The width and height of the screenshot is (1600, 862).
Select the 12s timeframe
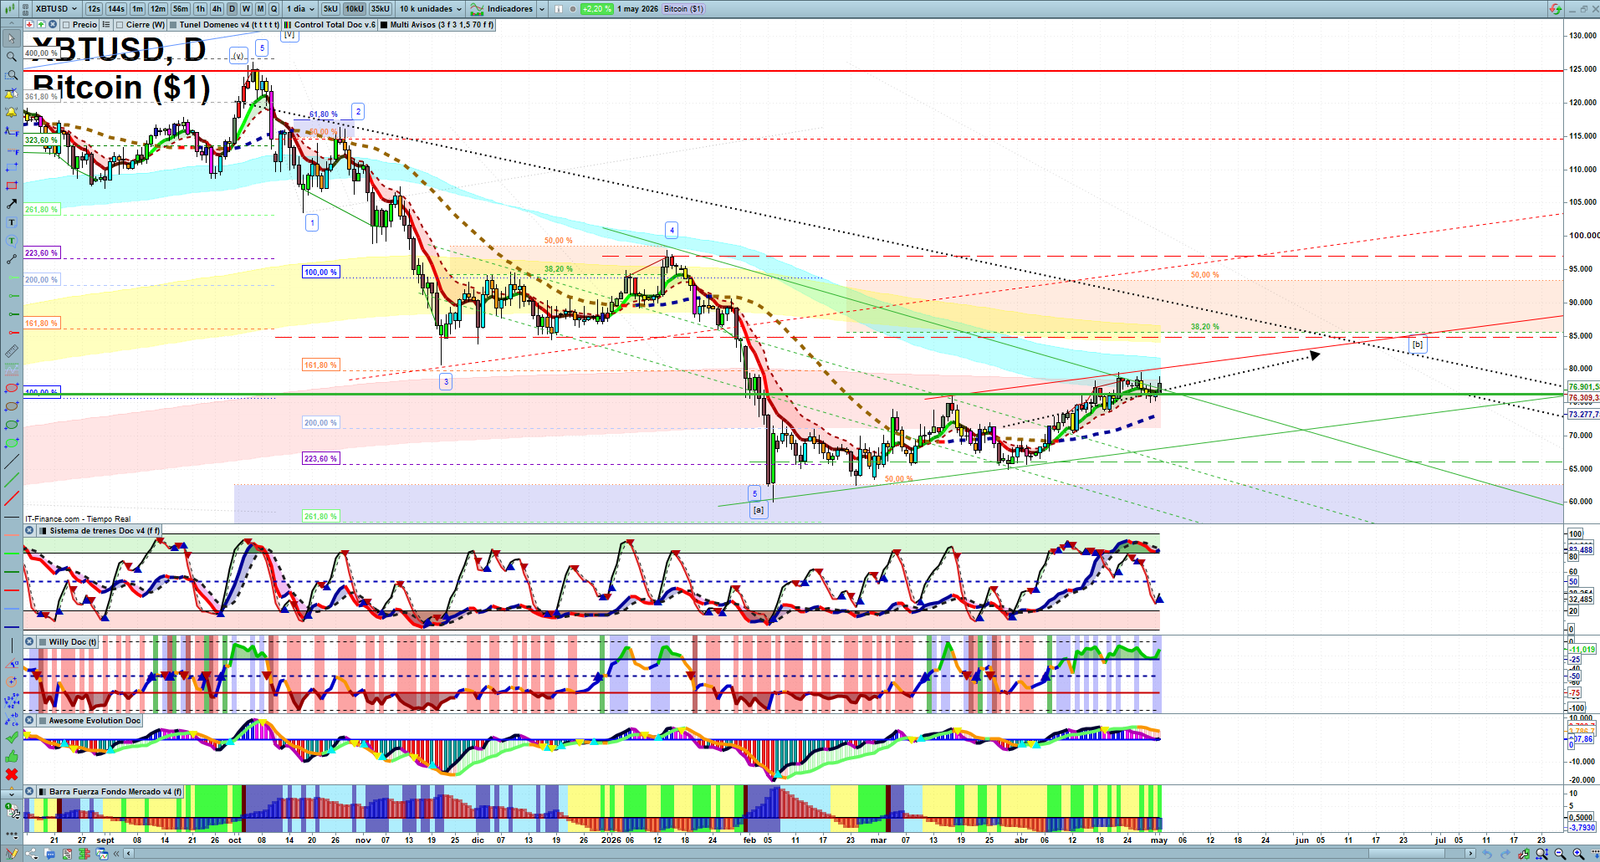coord(94,9)
